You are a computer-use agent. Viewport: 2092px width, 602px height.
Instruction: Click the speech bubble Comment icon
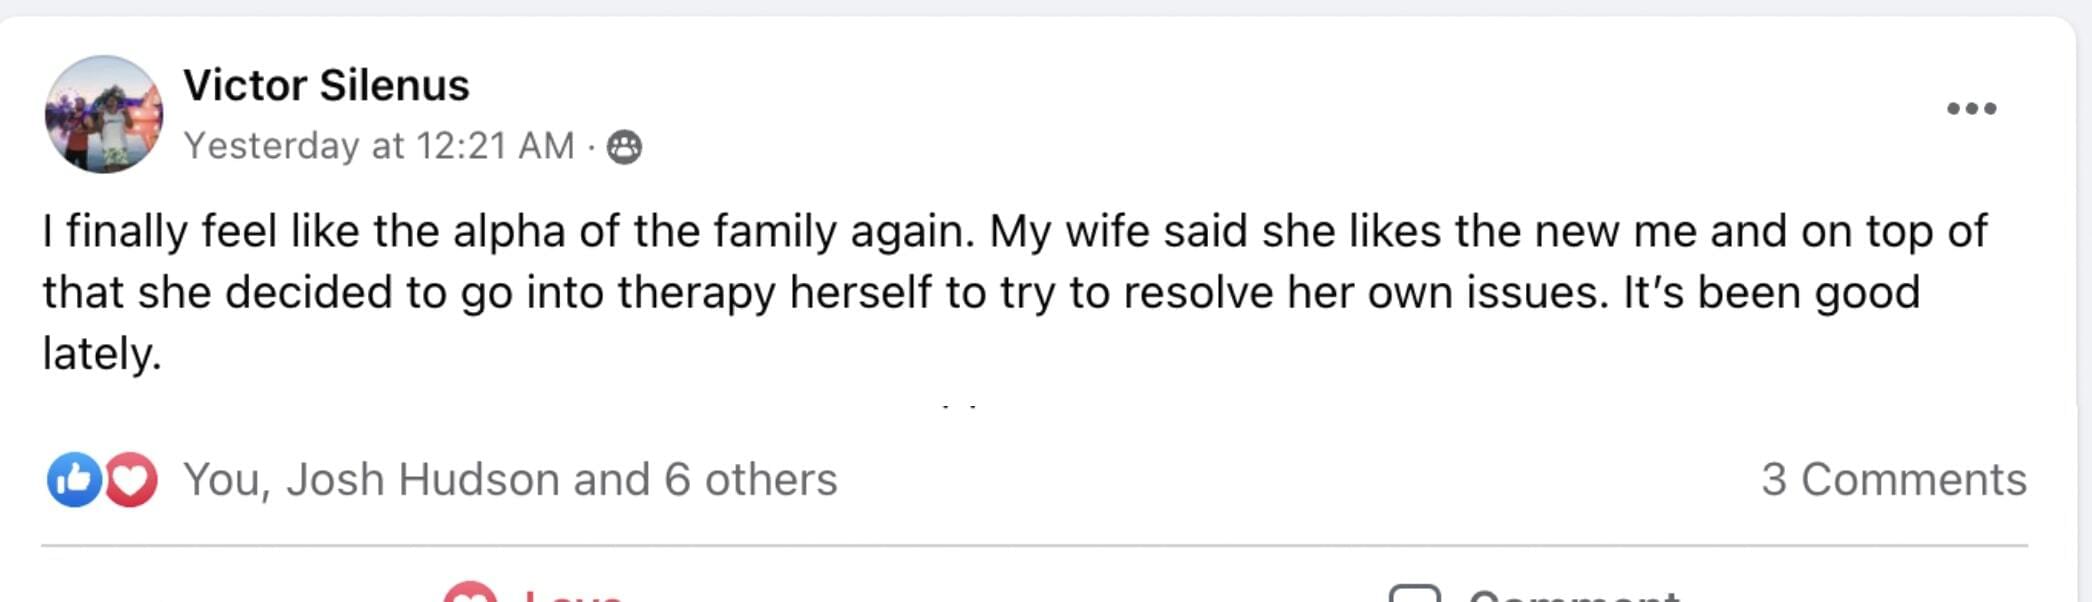[x=1415, y=595]
